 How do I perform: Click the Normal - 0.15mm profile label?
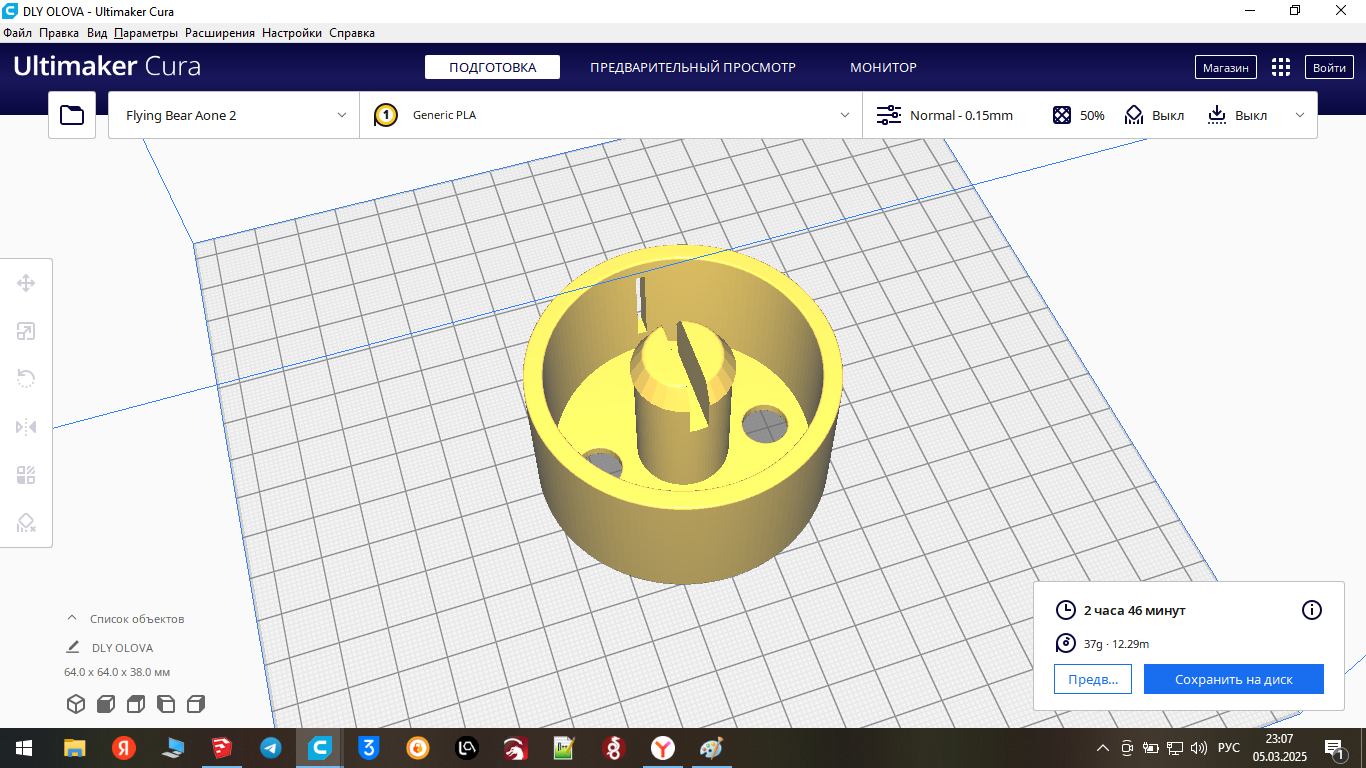click(961, 115)
